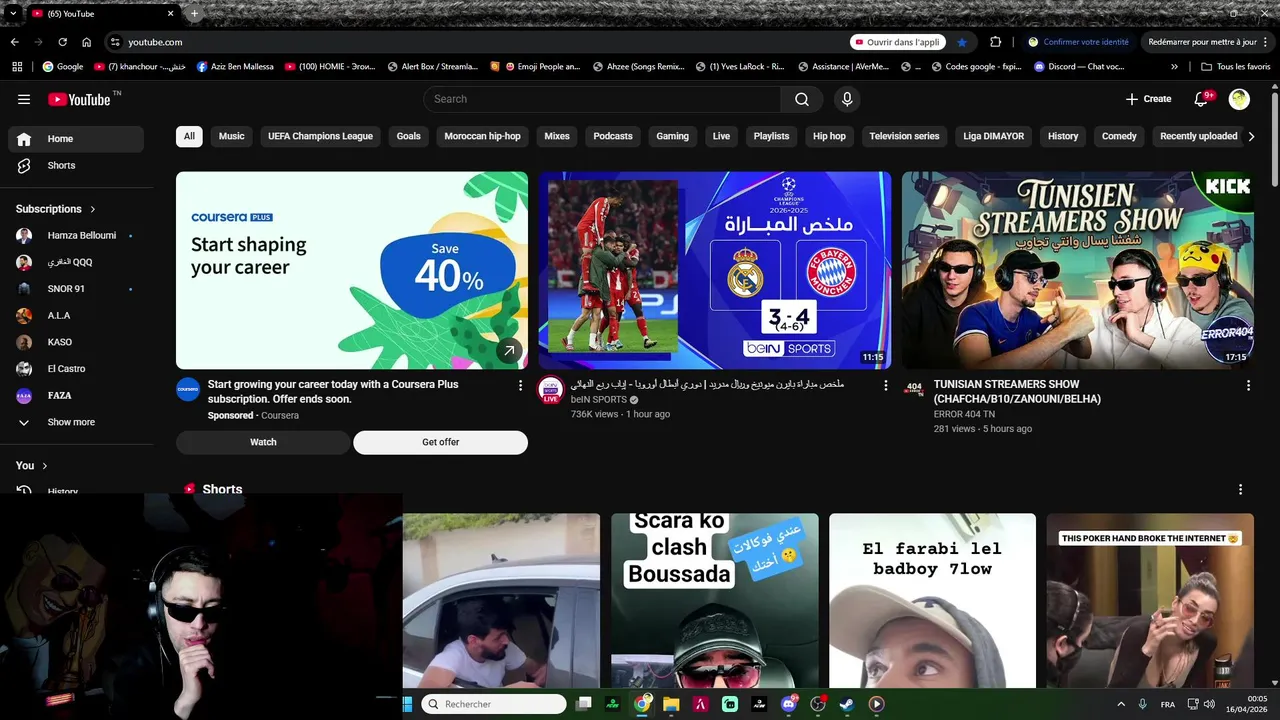Click the Get offer button
Screen dimensions: 1280x720
click(x=440, y=442)
